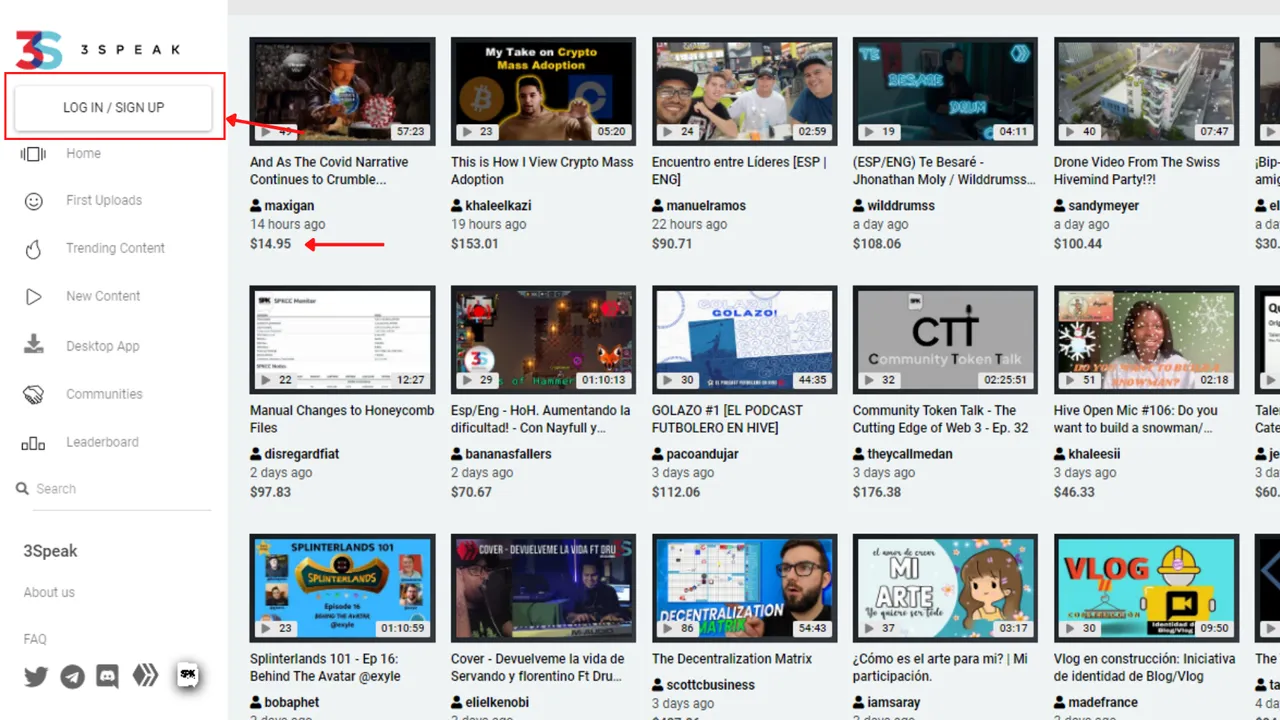The height and width of the screenshot is (720, 1280).
Task: Open author sandymeyer's profile
Action: [1103, 205]
